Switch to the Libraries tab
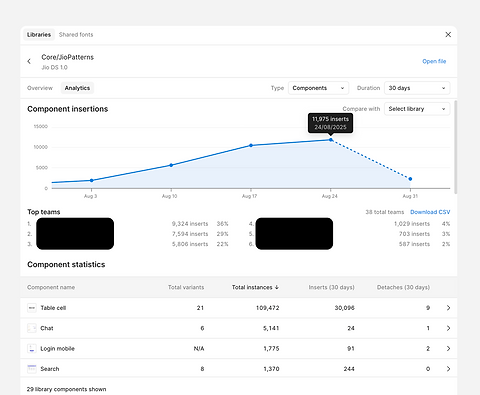The height and width of the screenshot is (395, 480). 39,35
